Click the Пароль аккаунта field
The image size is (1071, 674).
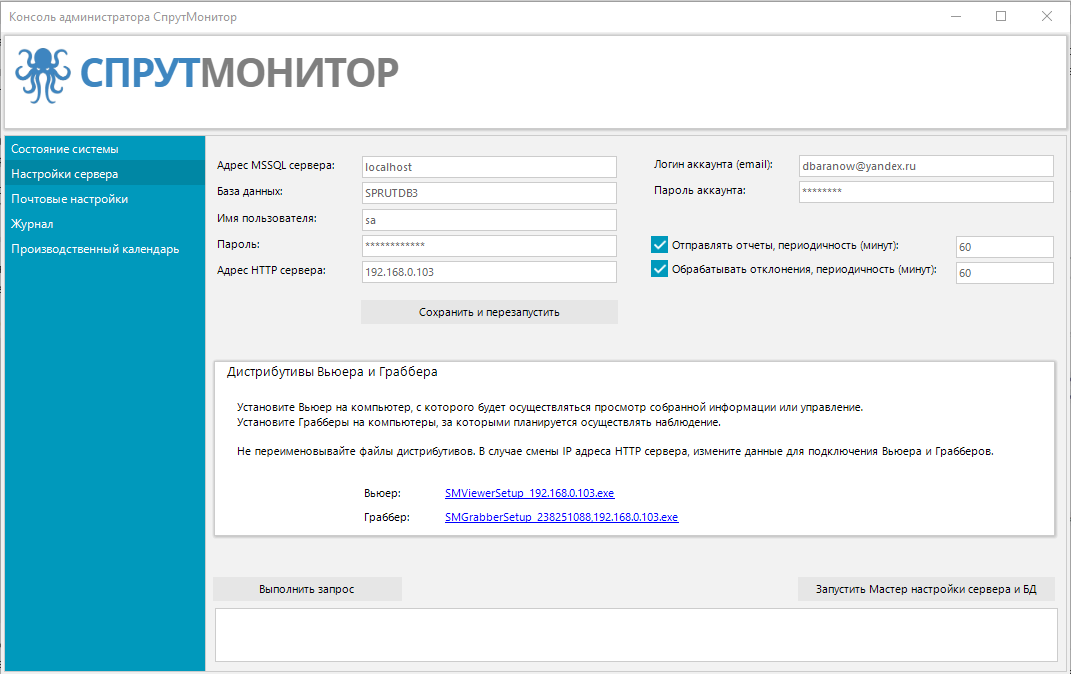tap(926, 192)
